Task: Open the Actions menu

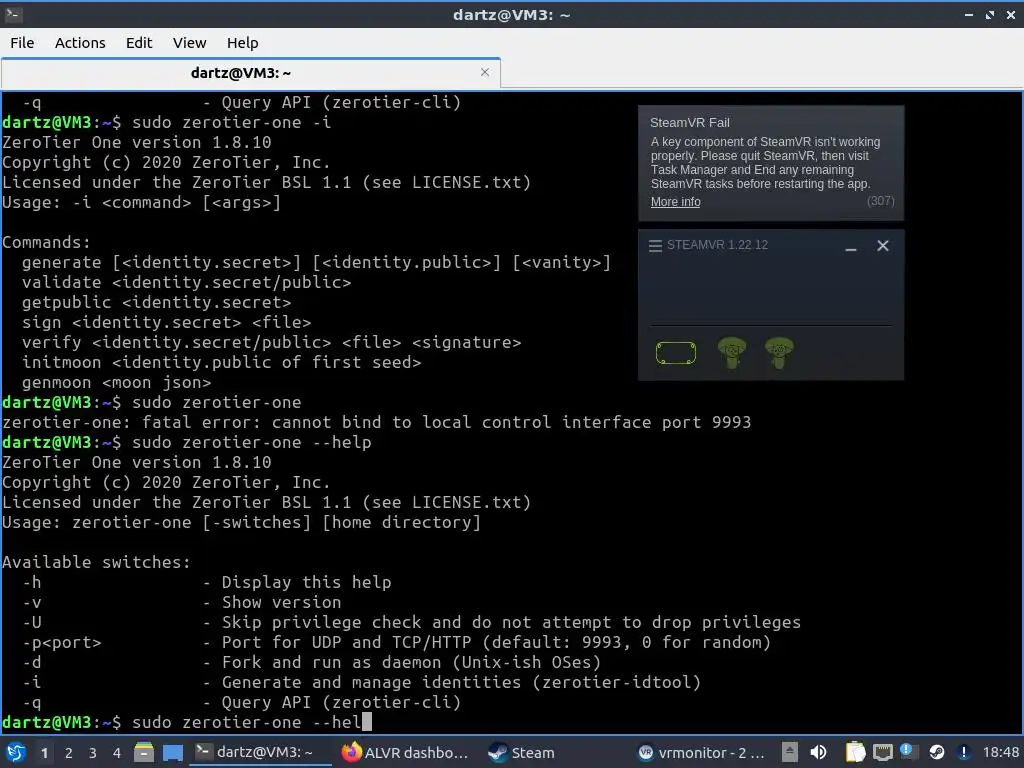Action: pos(80,42)
